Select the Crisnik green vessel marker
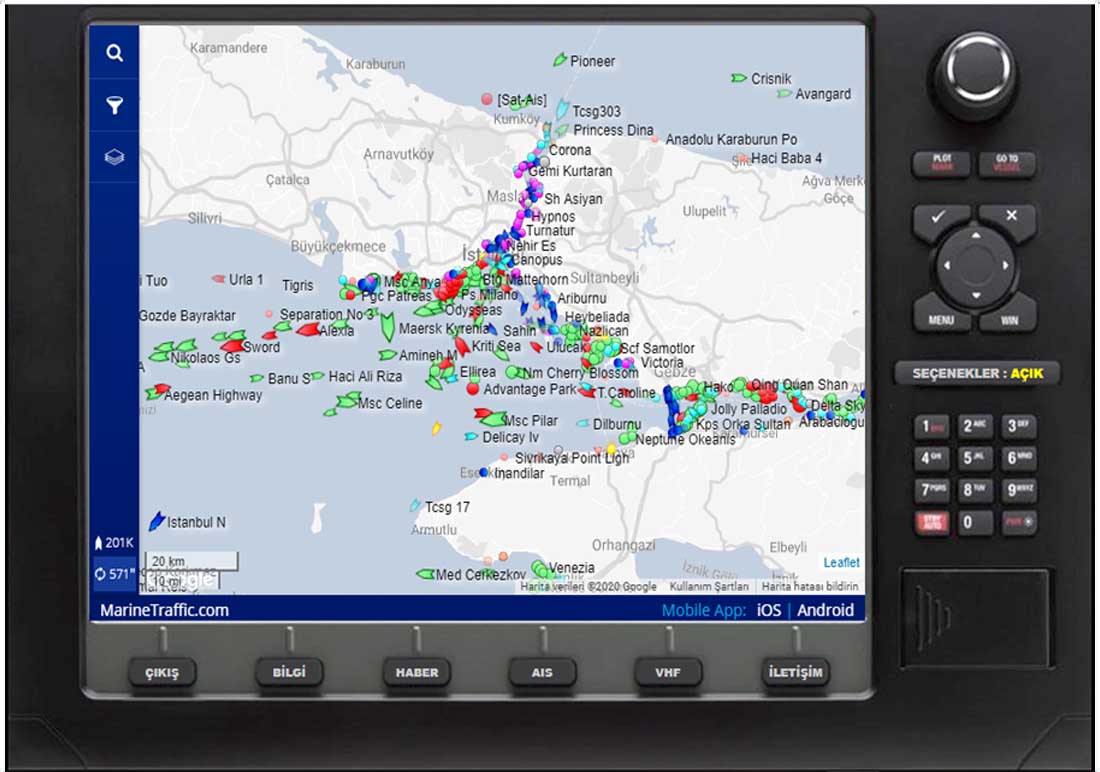This screenshot has width=1100, height=772. click(739, 78)
